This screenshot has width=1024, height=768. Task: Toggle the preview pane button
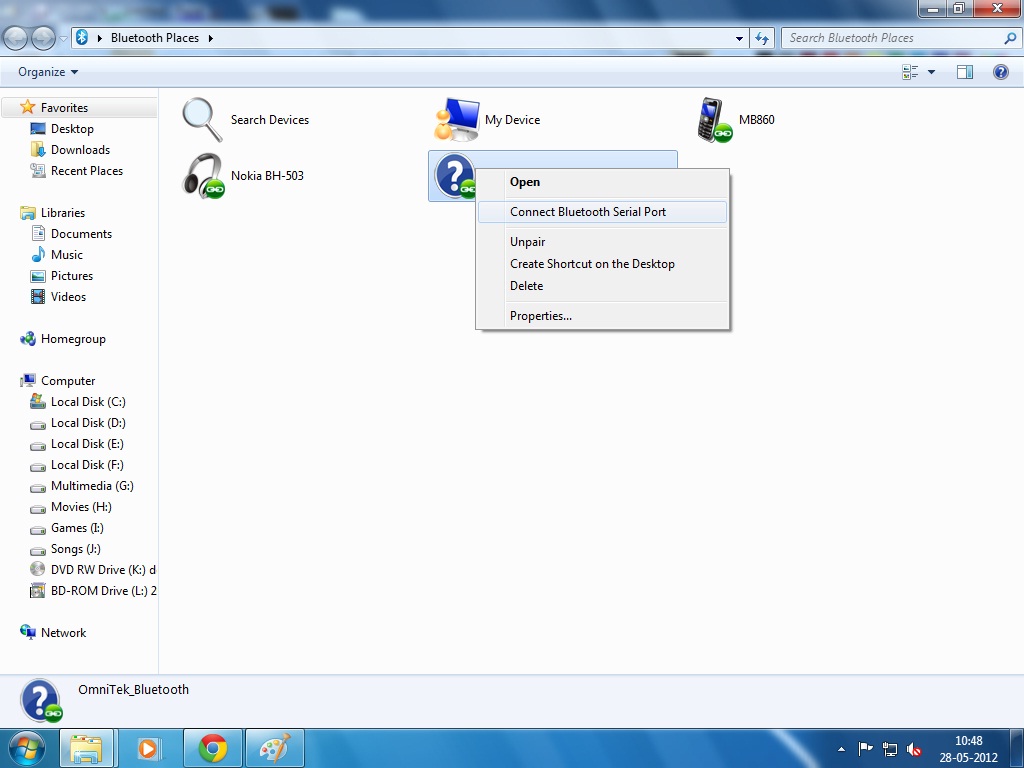[x=965, y=72]
